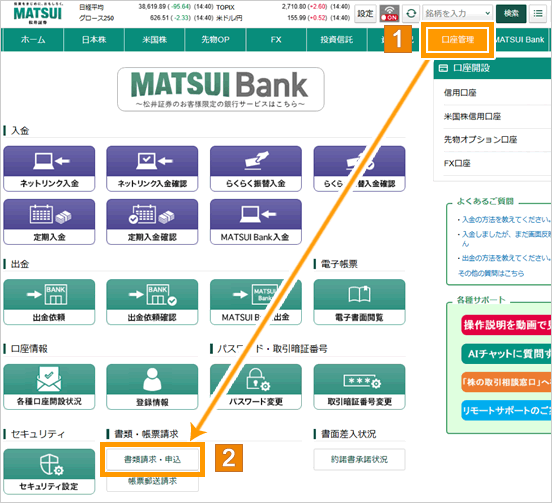Switch to 米国株 tab
The width and height of the screenshot is (552, 503).
point(155,40)
